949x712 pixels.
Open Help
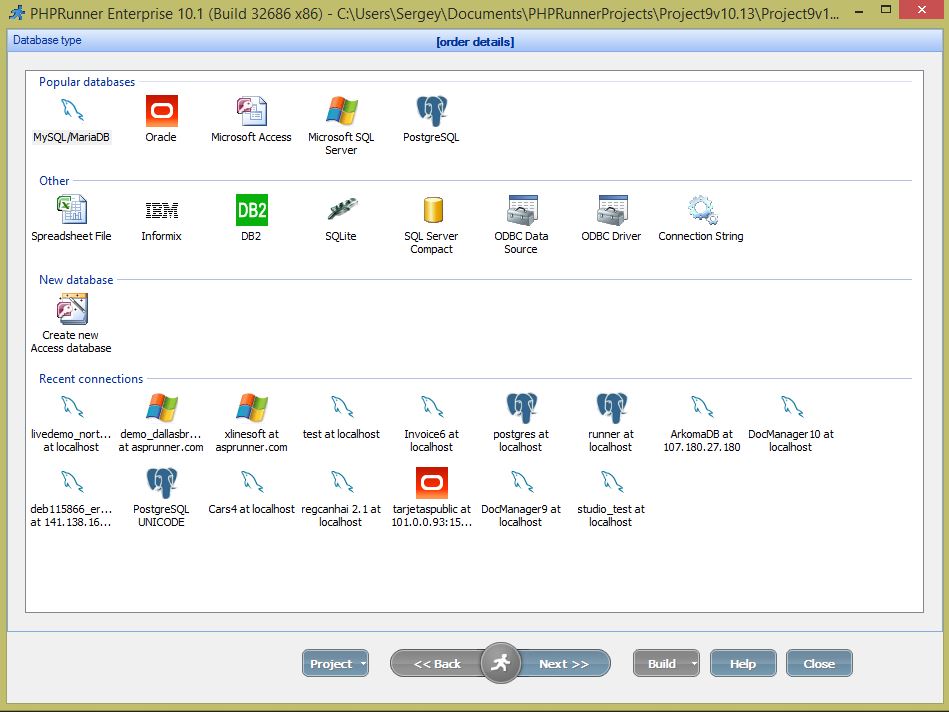743,664
